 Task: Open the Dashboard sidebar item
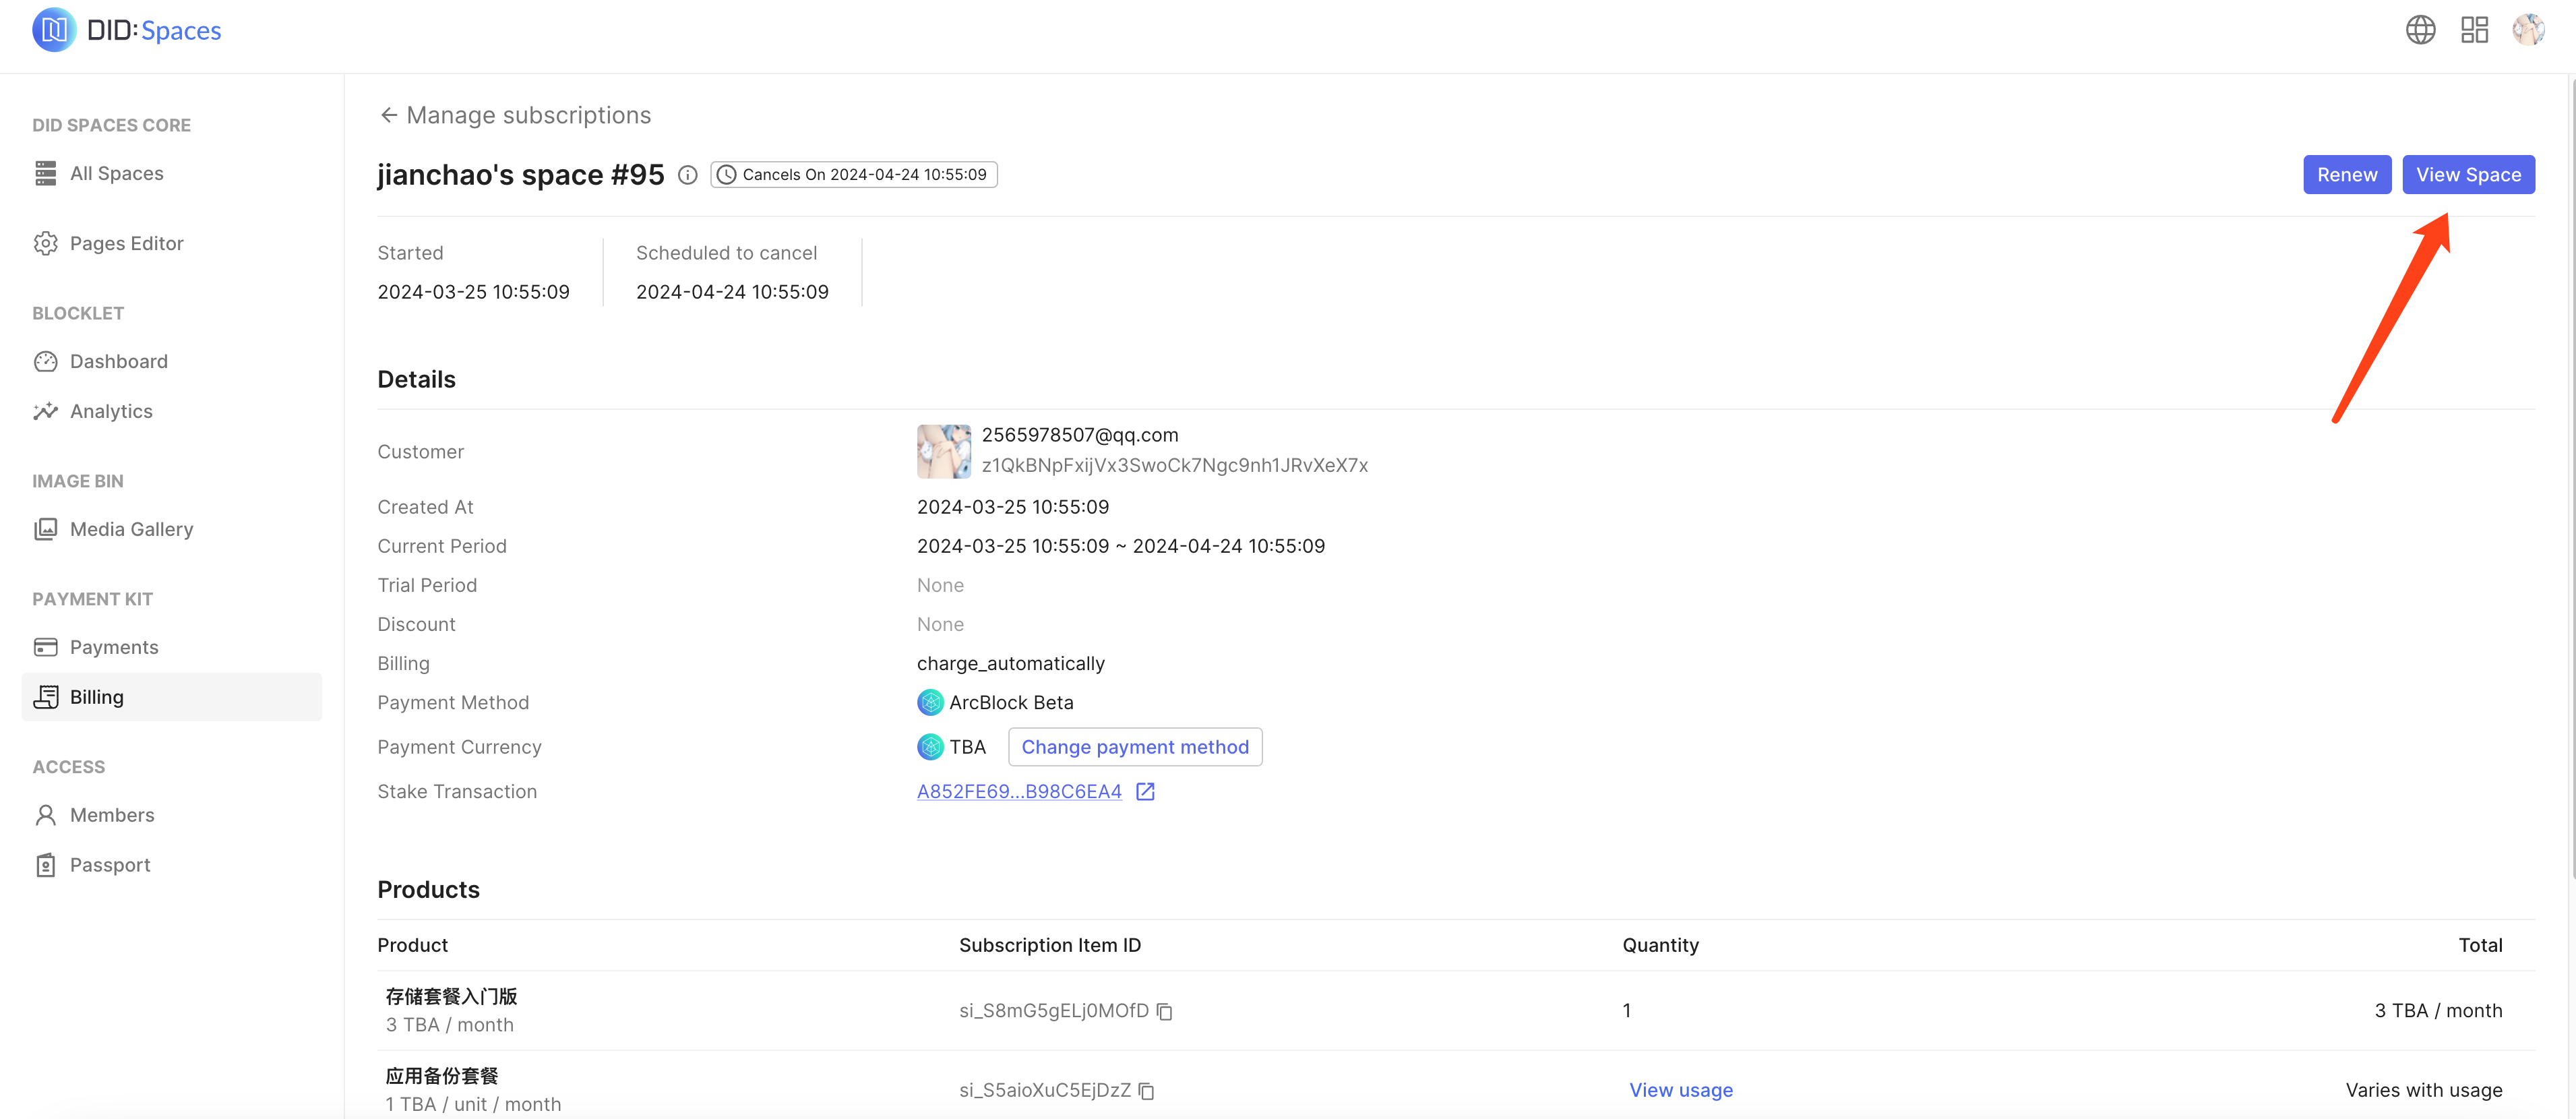tap(118, 362)
